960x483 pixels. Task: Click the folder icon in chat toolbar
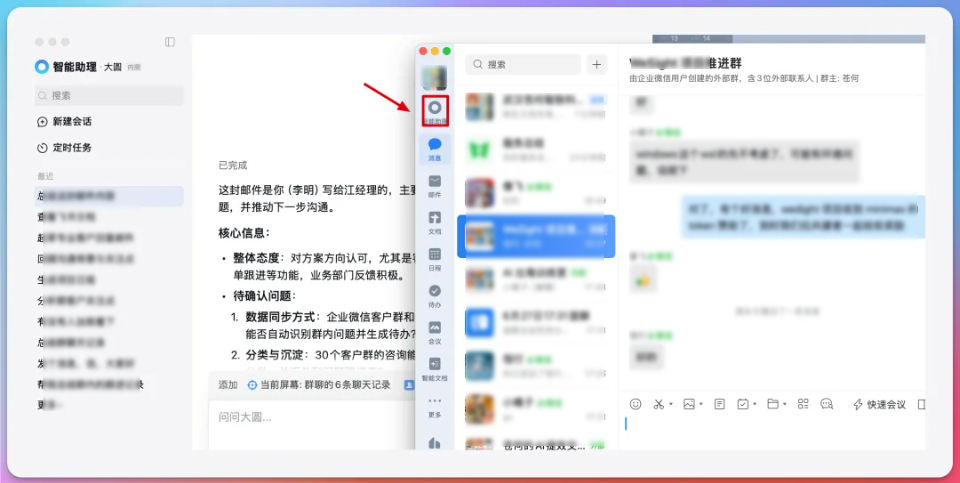(x=773, y=404)
